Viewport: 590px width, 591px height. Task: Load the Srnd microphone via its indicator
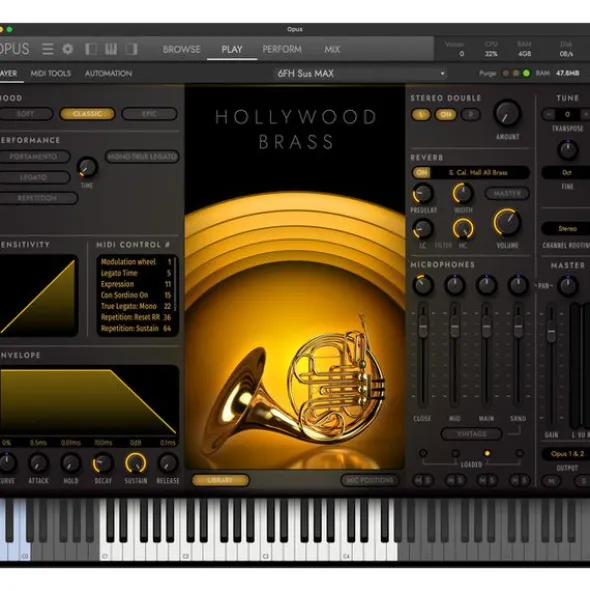520,453
